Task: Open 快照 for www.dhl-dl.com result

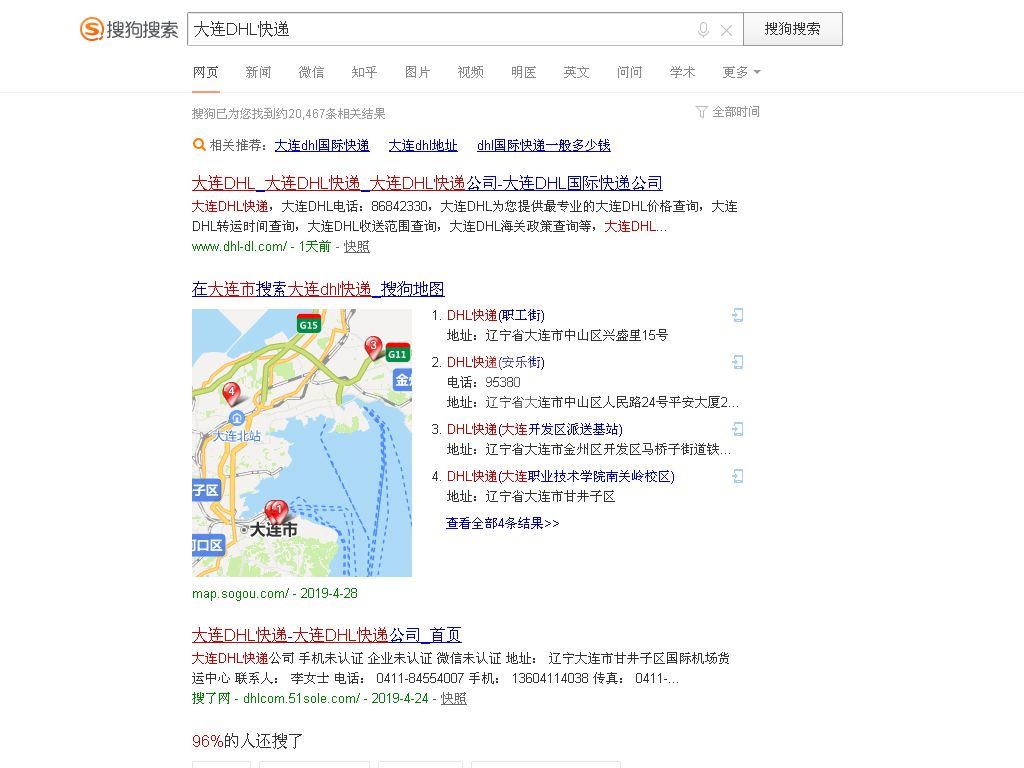Action: 357,246
